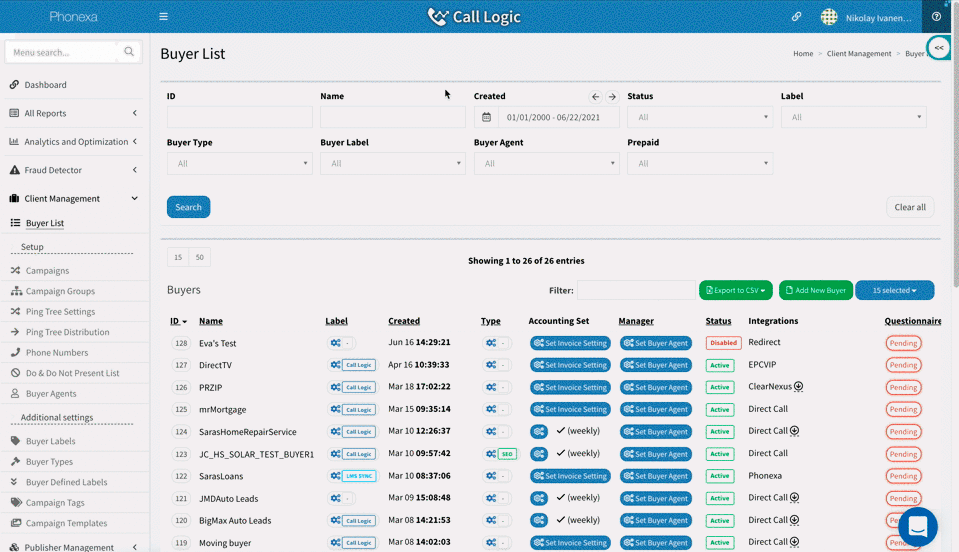Expand Analytics and Optimization menu

pyautogui.click(x=73, y=141)
